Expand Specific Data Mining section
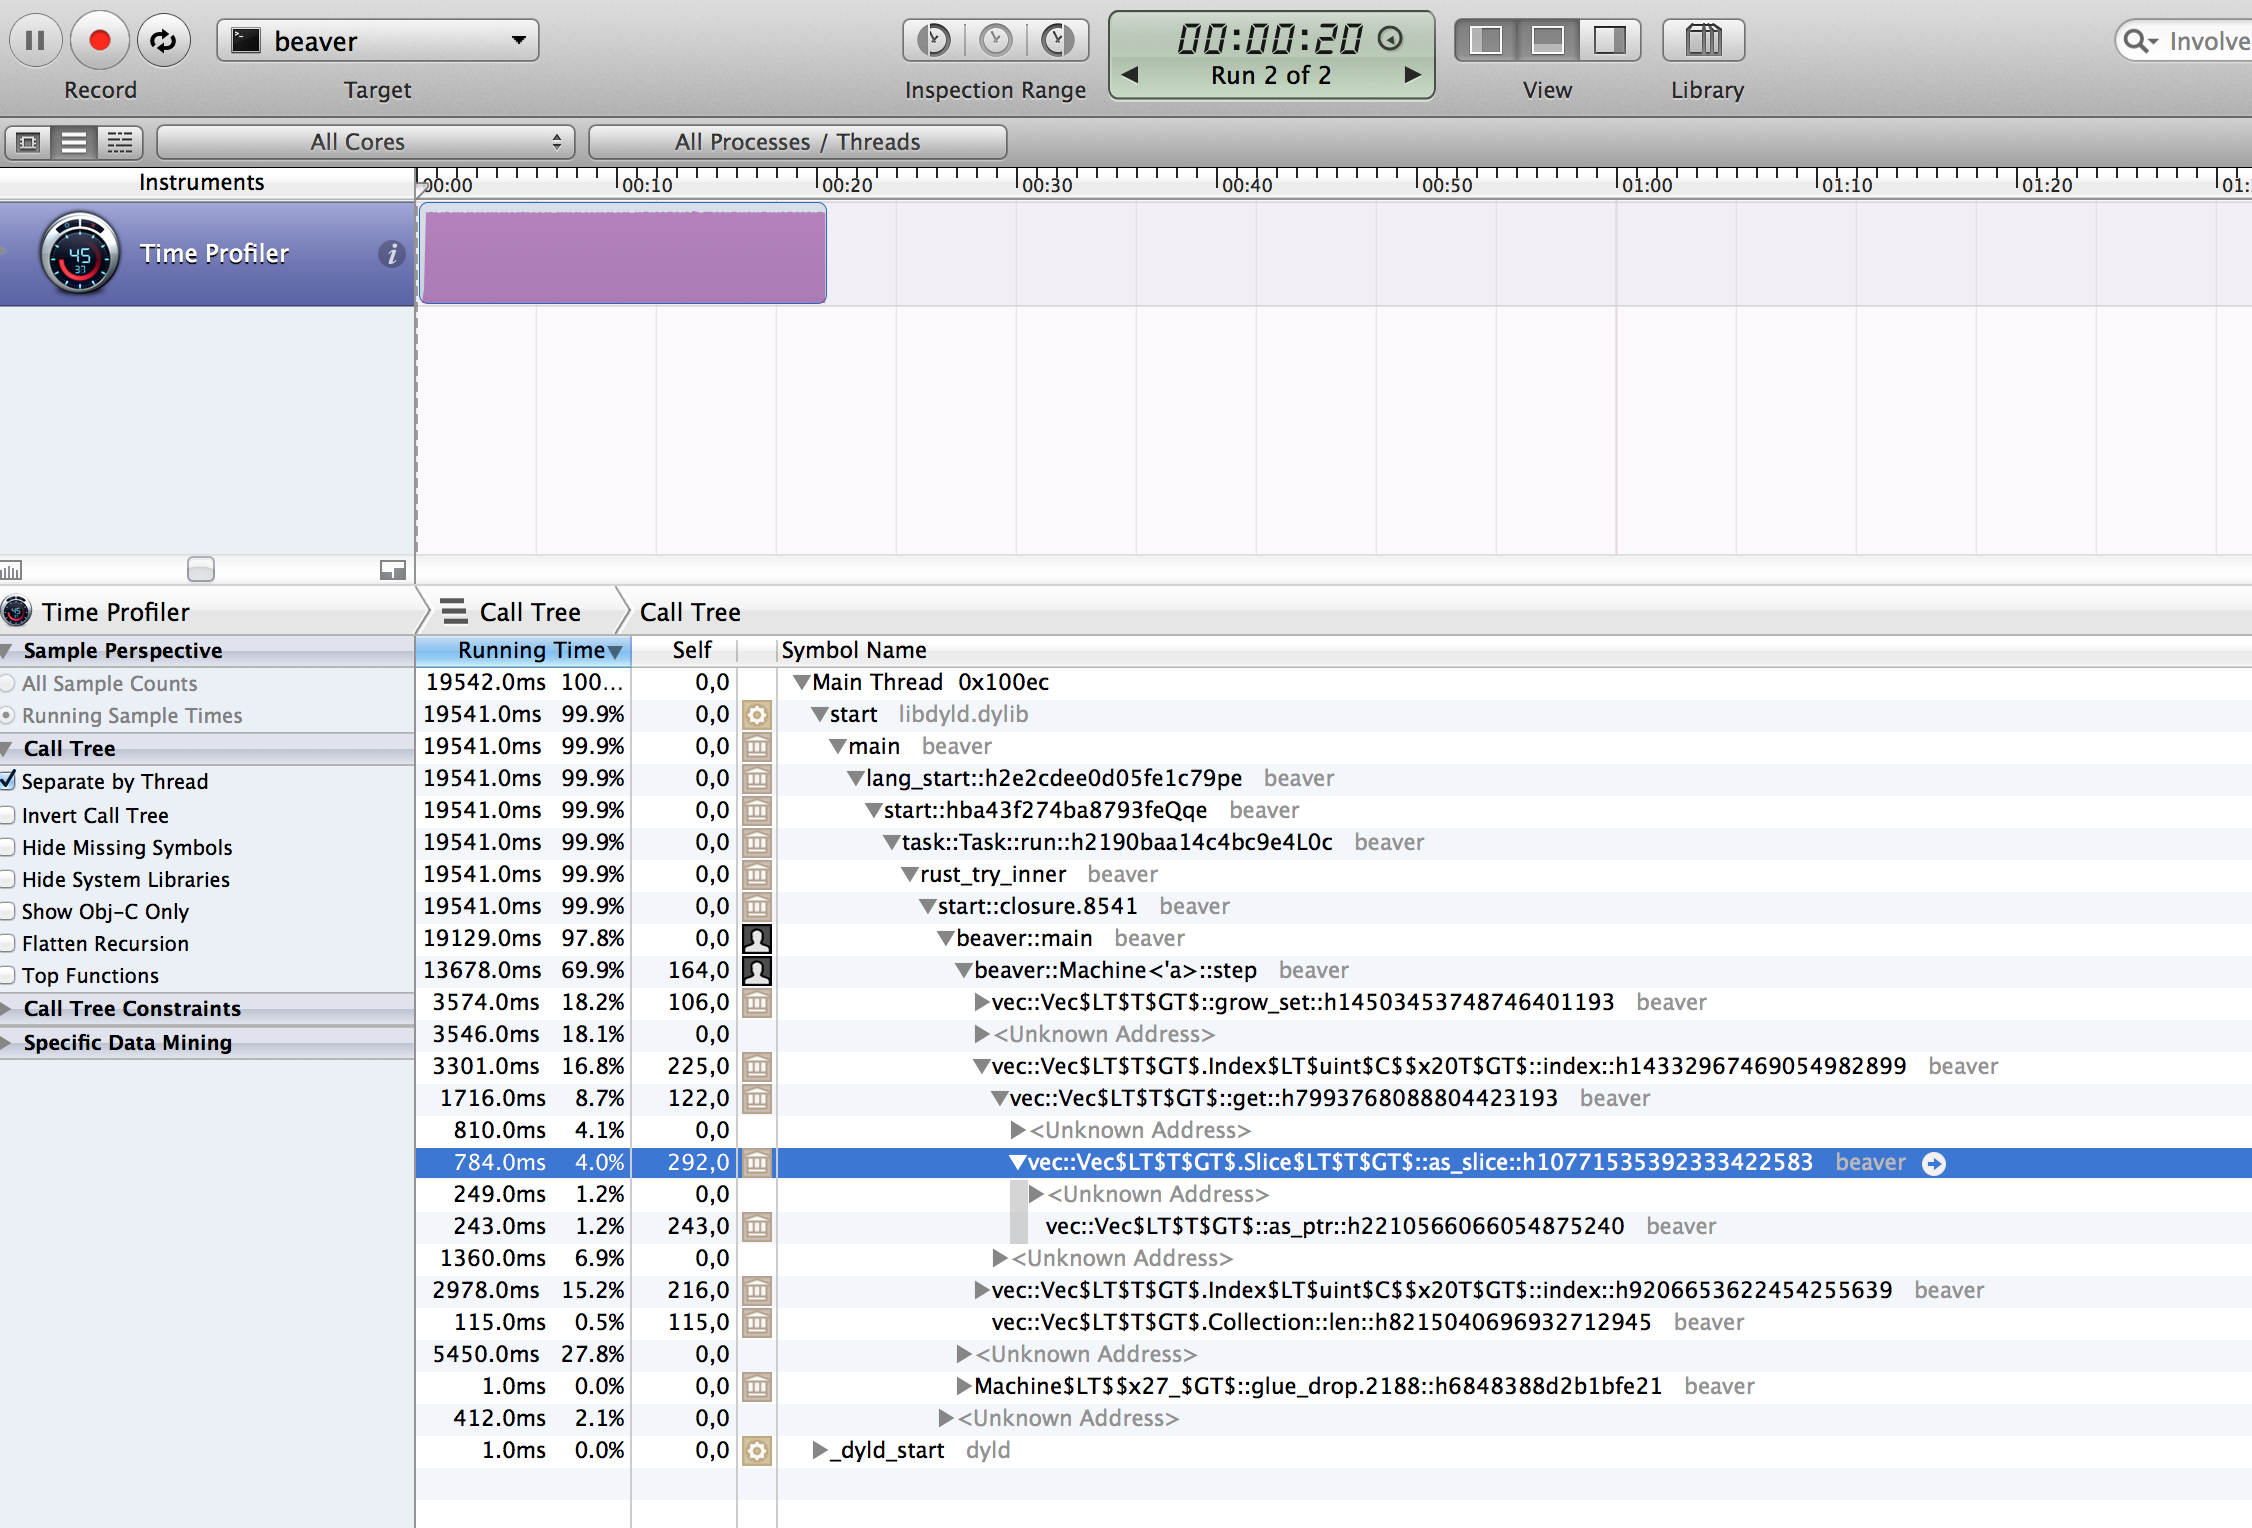 [x=6, y=1043]
